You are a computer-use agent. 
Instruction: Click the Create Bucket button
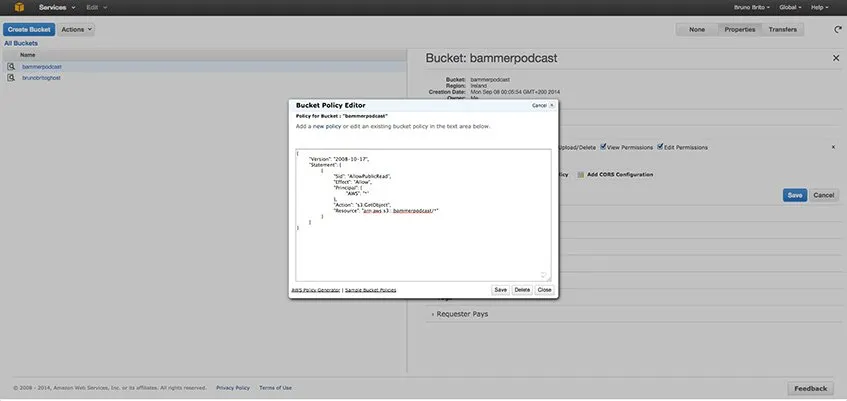click(29, 30)
